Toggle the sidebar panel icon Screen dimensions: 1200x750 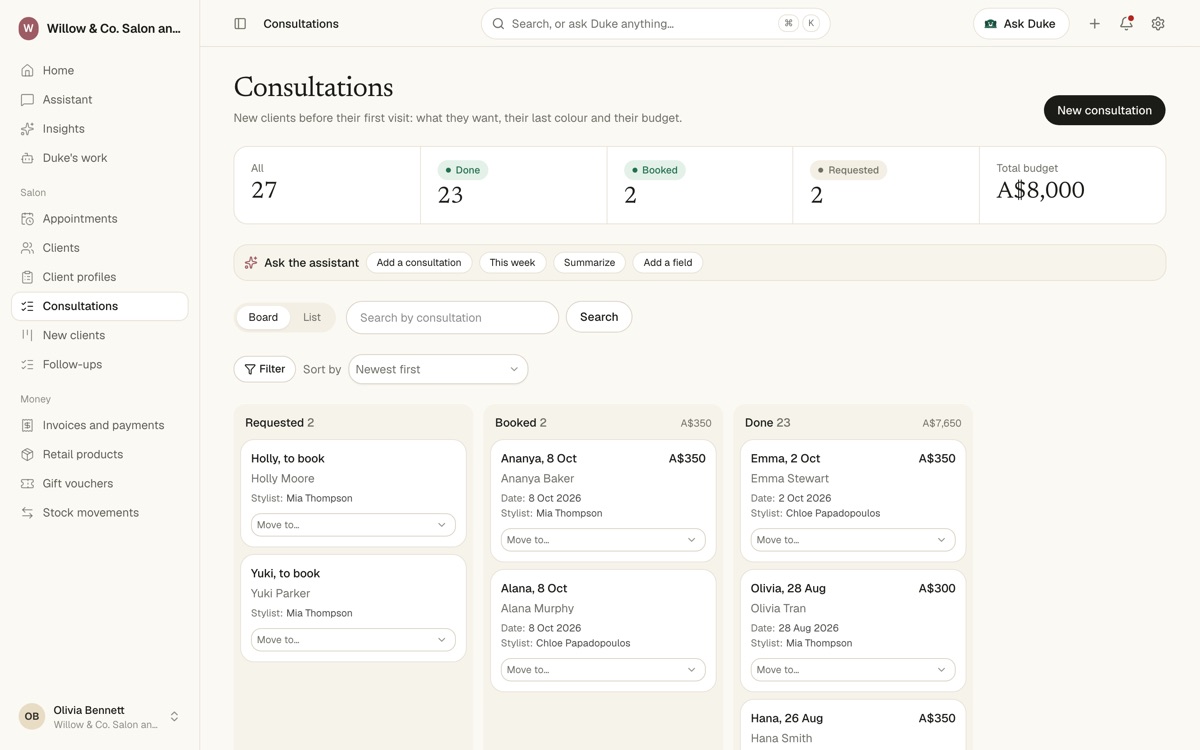click(x=240, y=24)
